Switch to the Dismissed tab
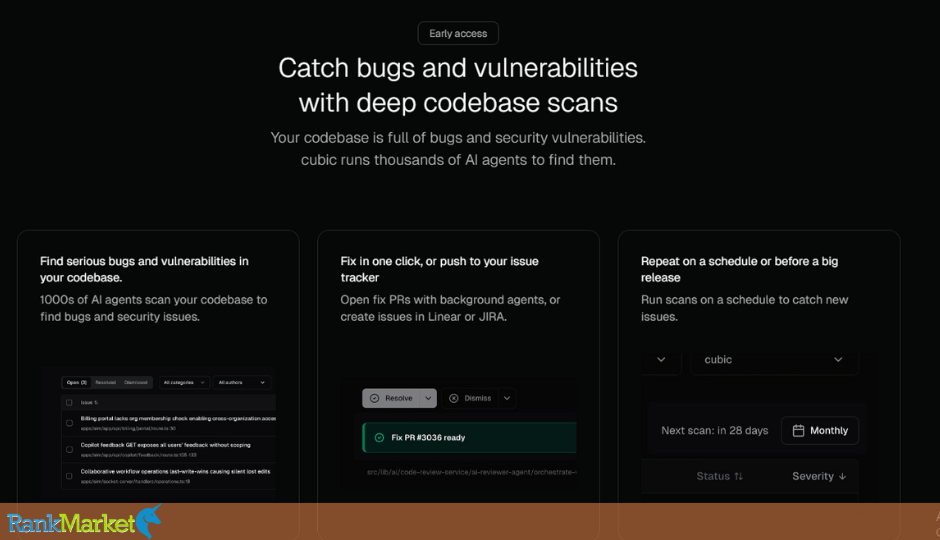The width and height of the screenshot is (940, 540). [135, 382]
